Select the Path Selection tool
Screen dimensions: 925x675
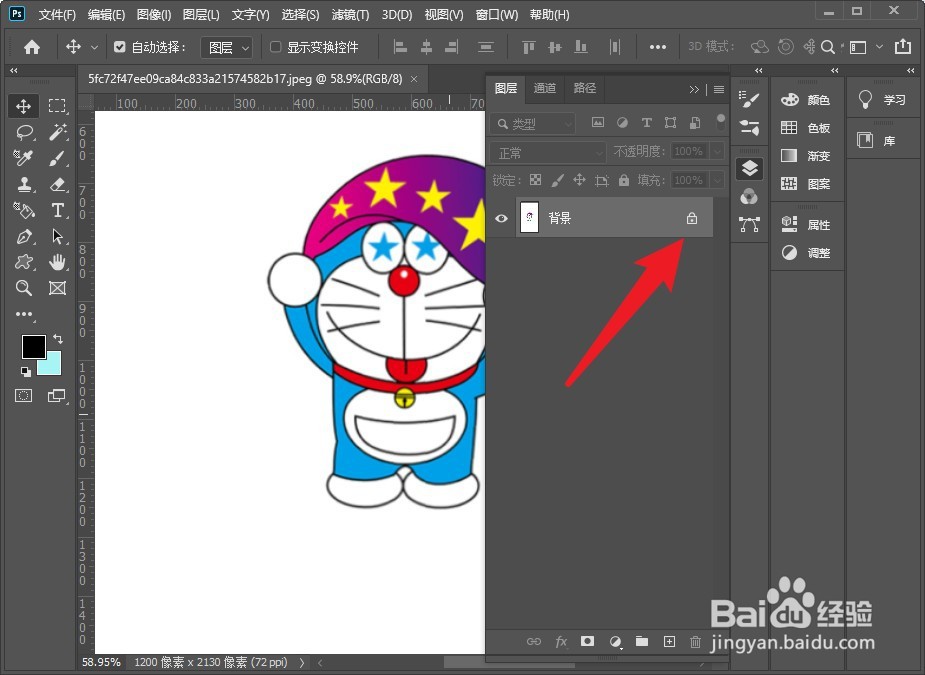57,237
